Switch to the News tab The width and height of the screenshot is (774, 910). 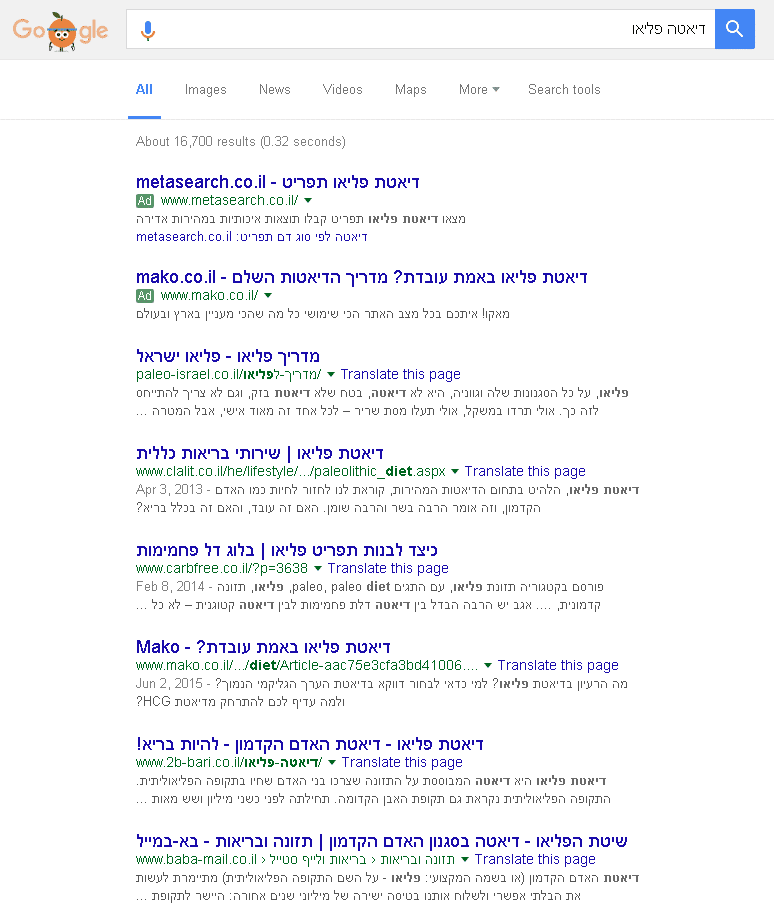click(x=274, y=89)
